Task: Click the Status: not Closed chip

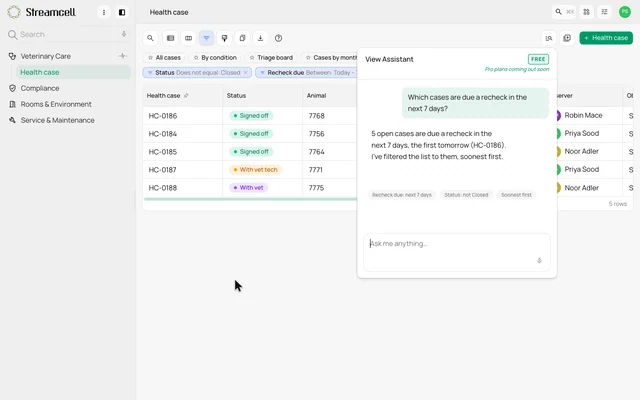Action: 466,195
